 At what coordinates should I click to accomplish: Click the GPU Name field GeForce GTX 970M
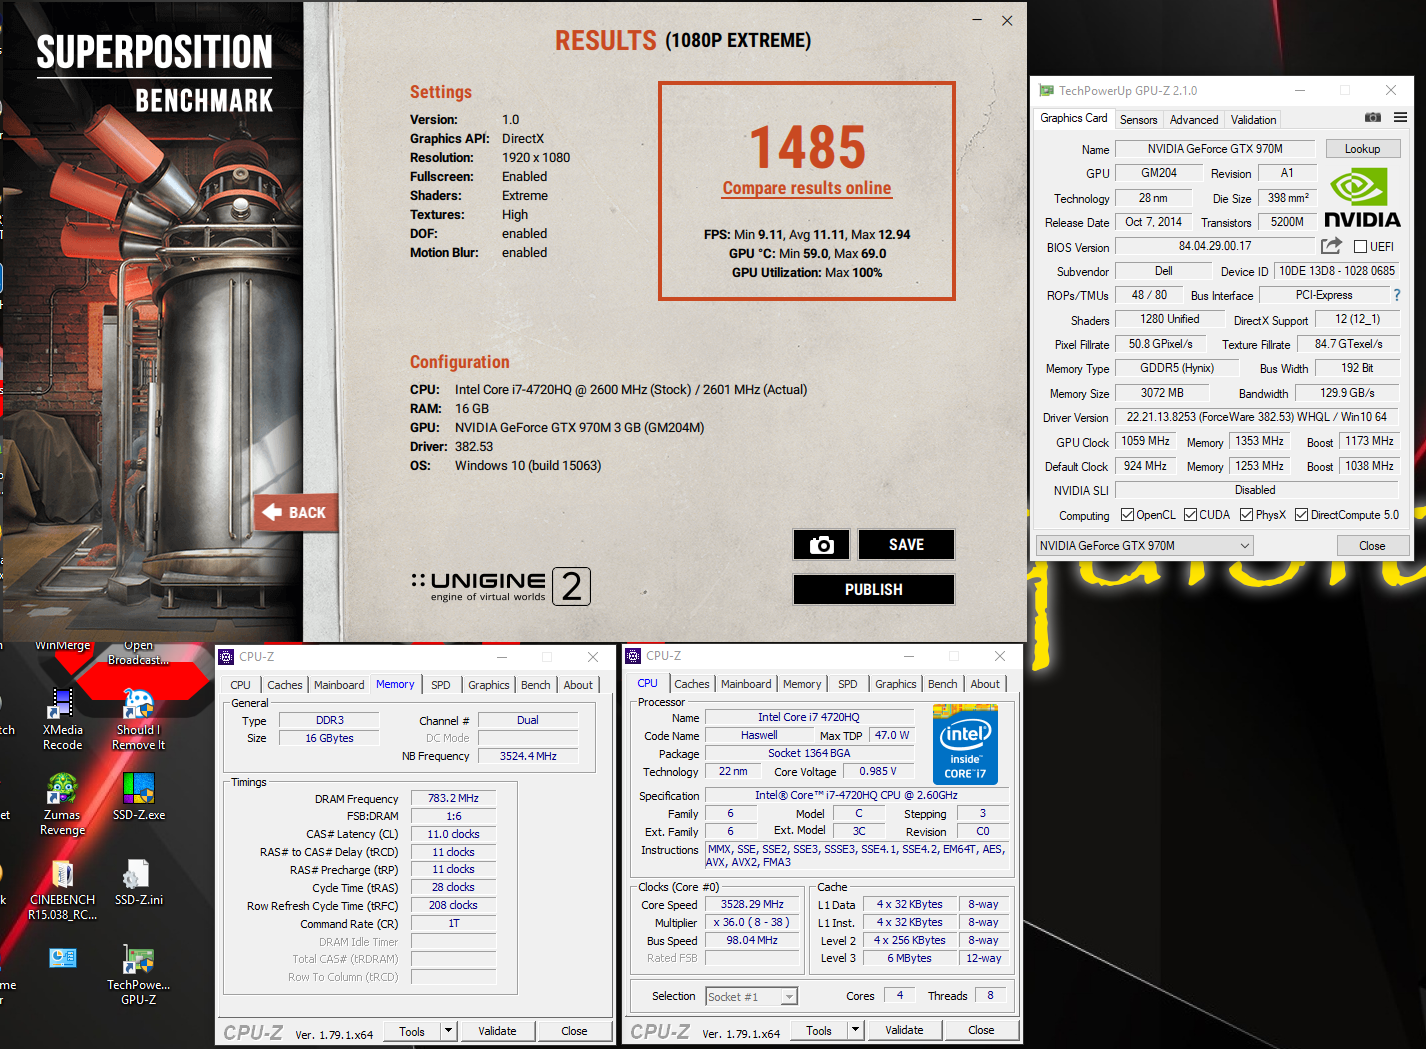pos(1215,149)
